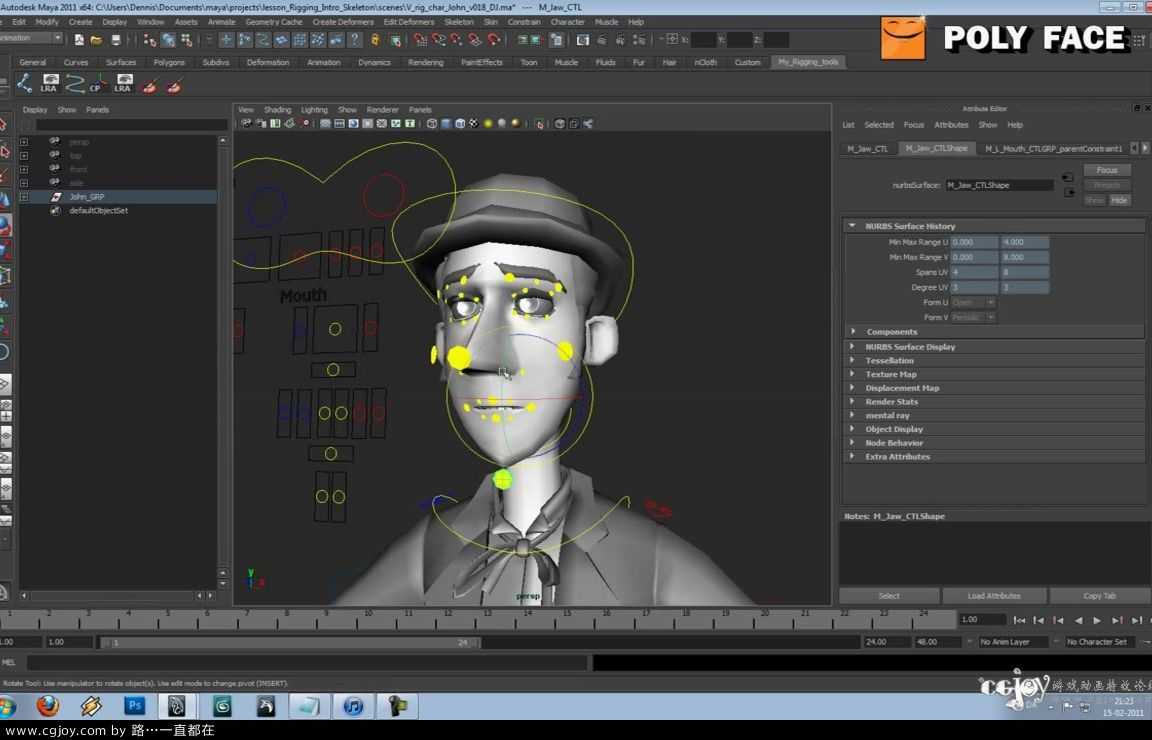Open Photoshop from the taskbar
Viewport: 1152px width, 740px height.
click(x=134, y=706)
